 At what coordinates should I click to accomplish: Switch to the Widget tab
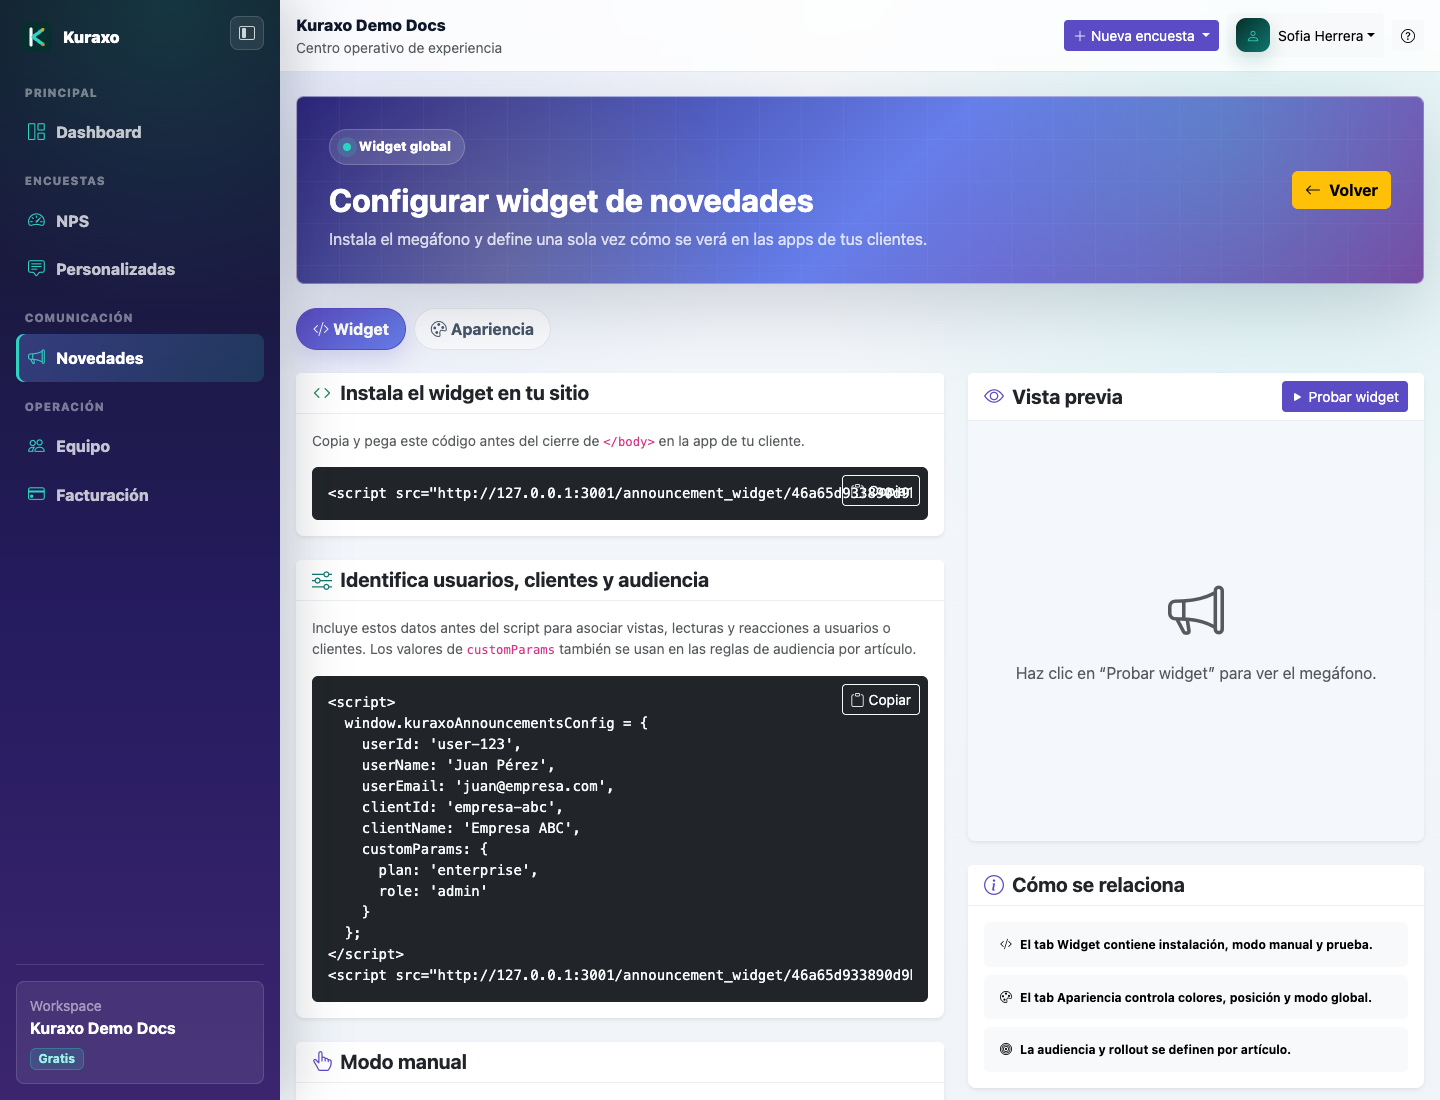(351, 329)
